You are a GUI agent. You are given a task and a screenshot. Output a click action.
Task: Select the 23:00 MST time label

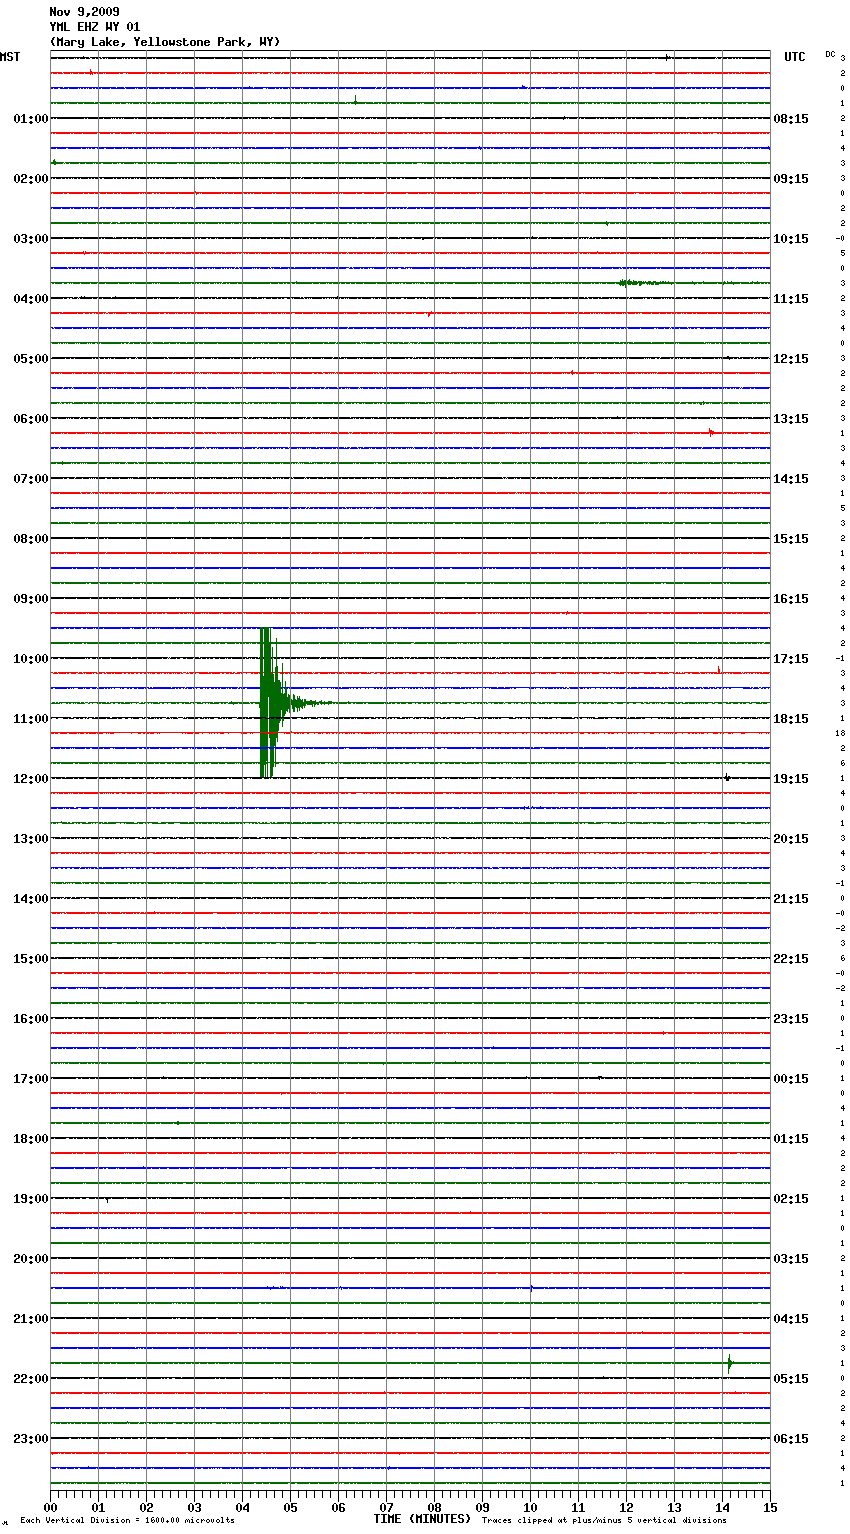pos(30,1439)
